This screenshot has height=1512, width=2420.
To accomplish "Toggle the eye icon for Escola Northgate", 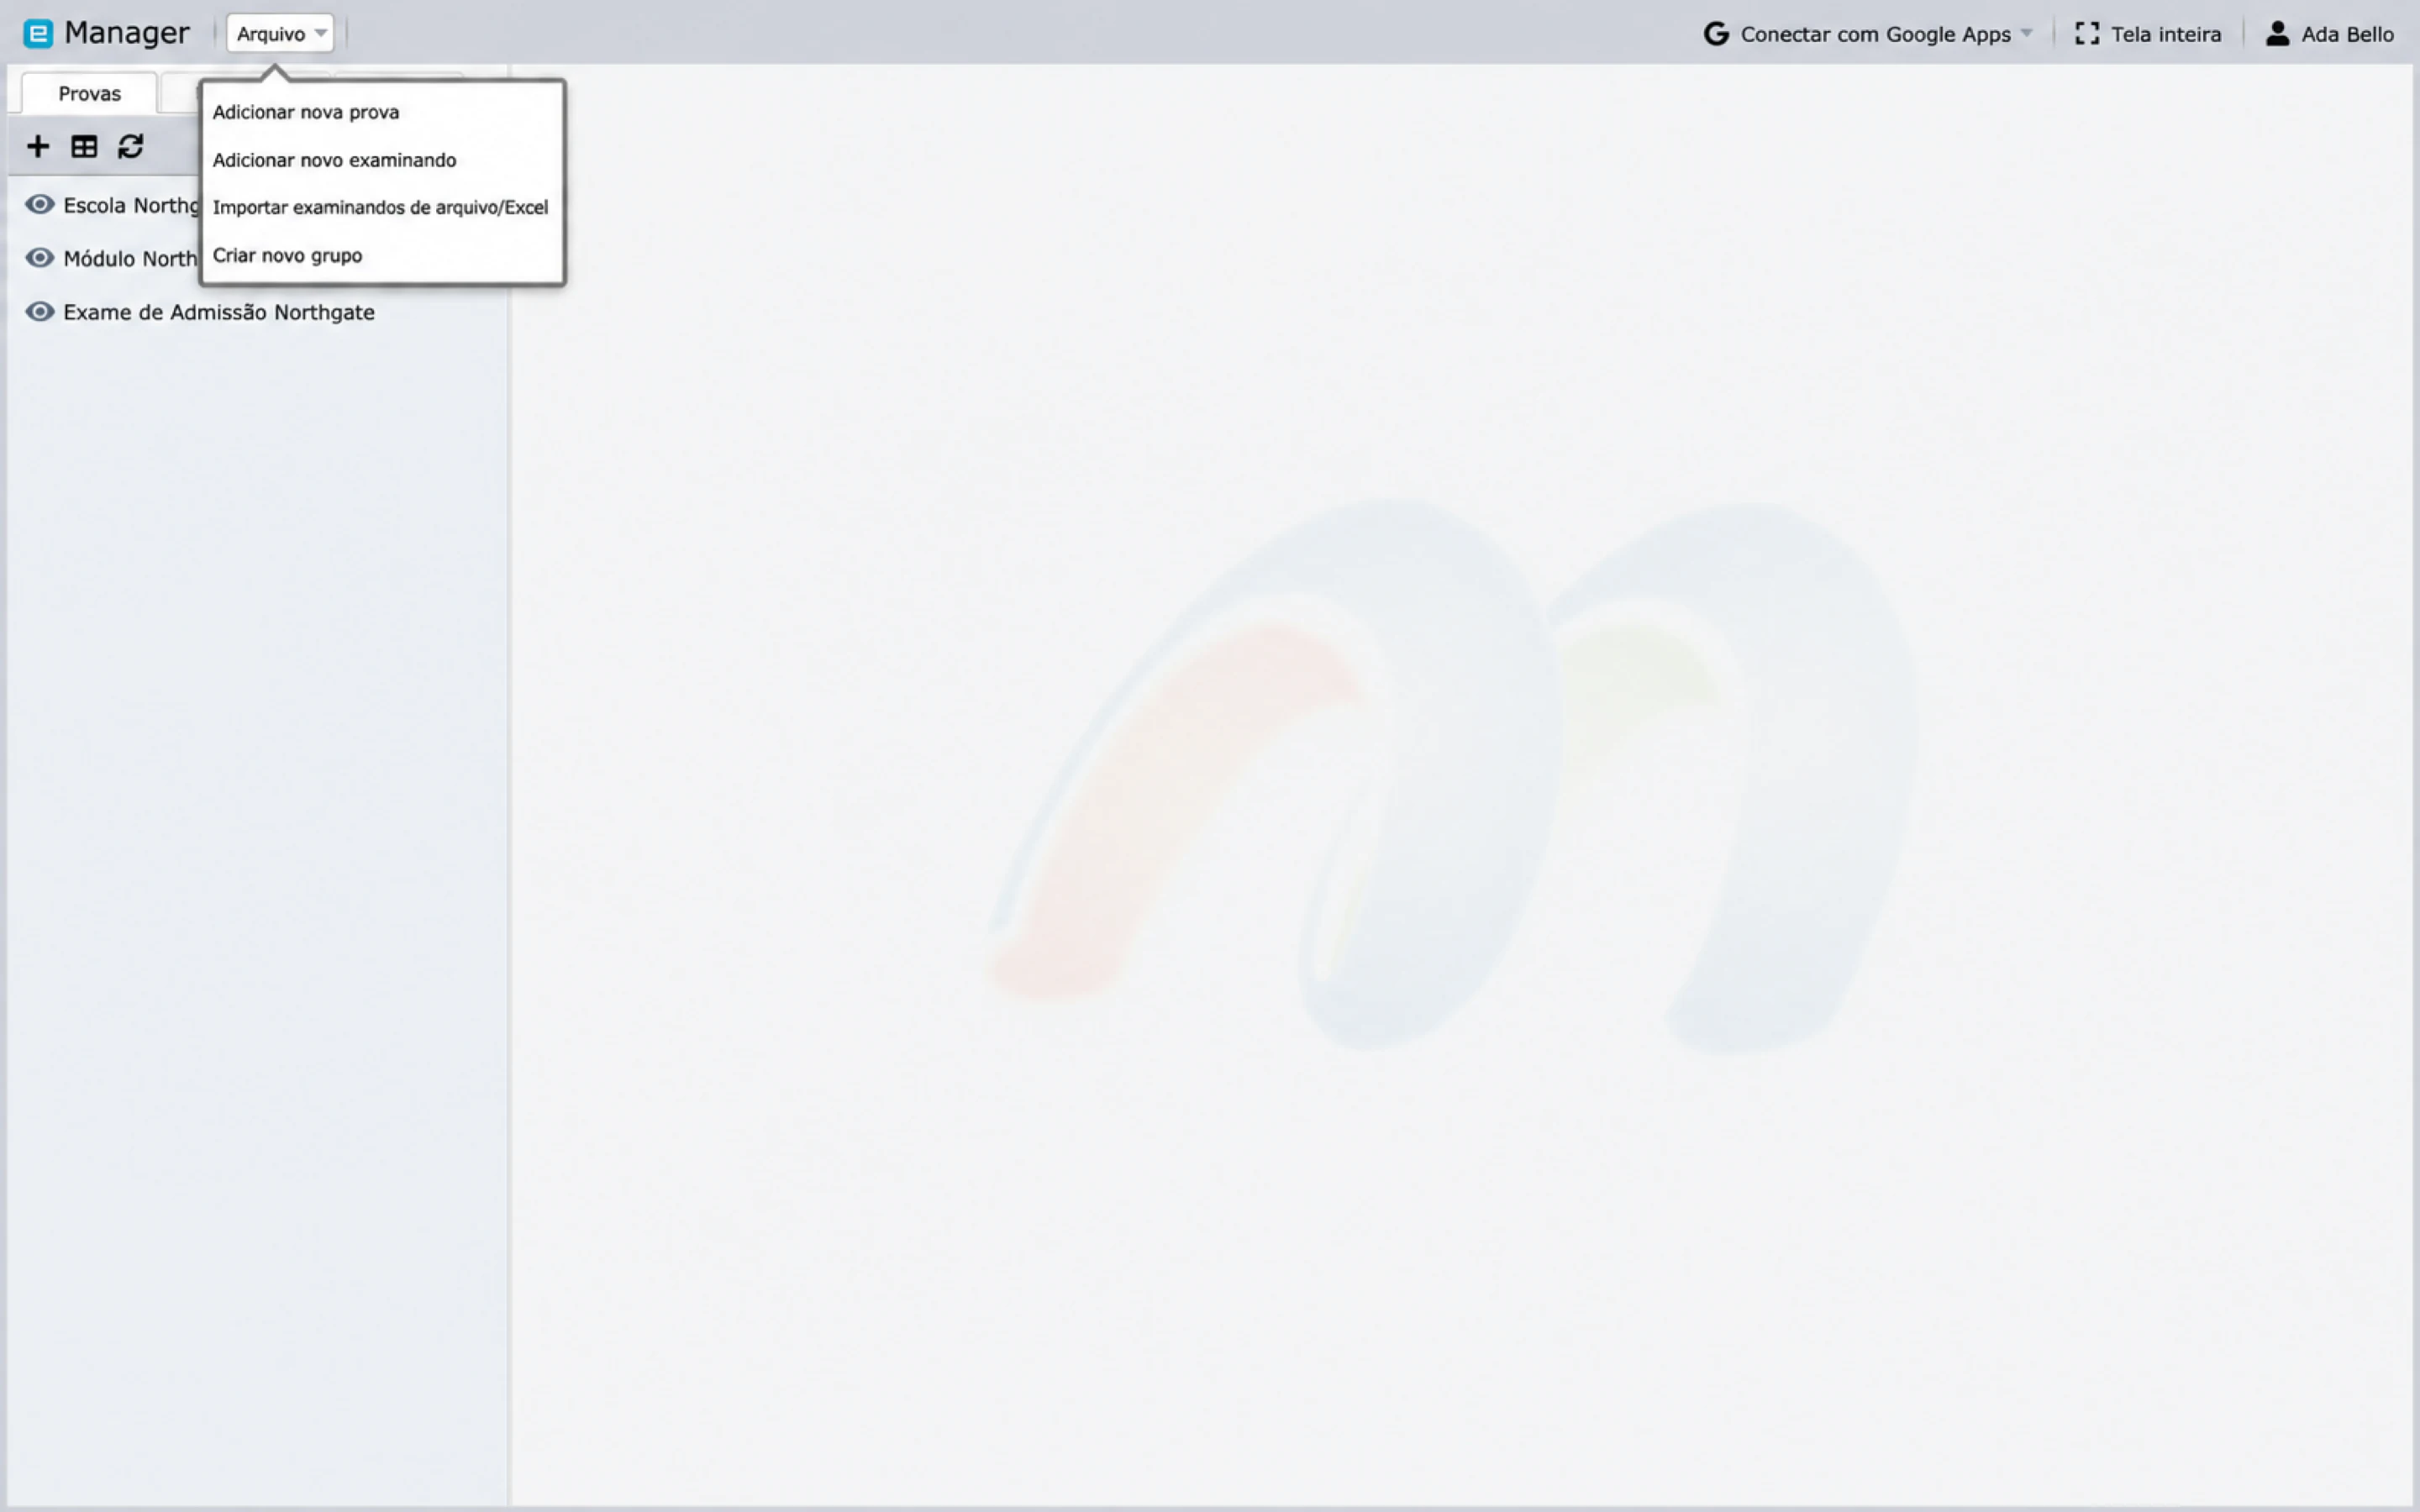I will pyautogui.click(x=39, y=205).
